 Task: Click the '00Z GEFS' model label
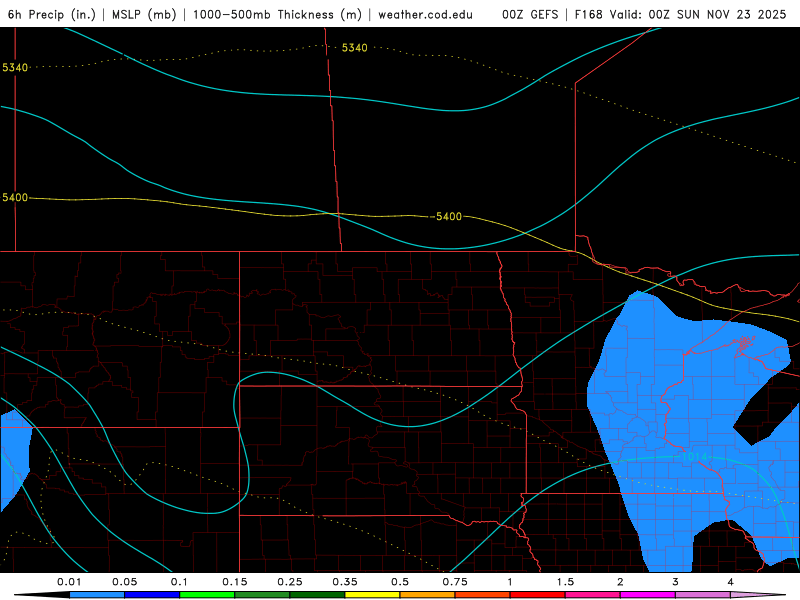tap(530, 15)
